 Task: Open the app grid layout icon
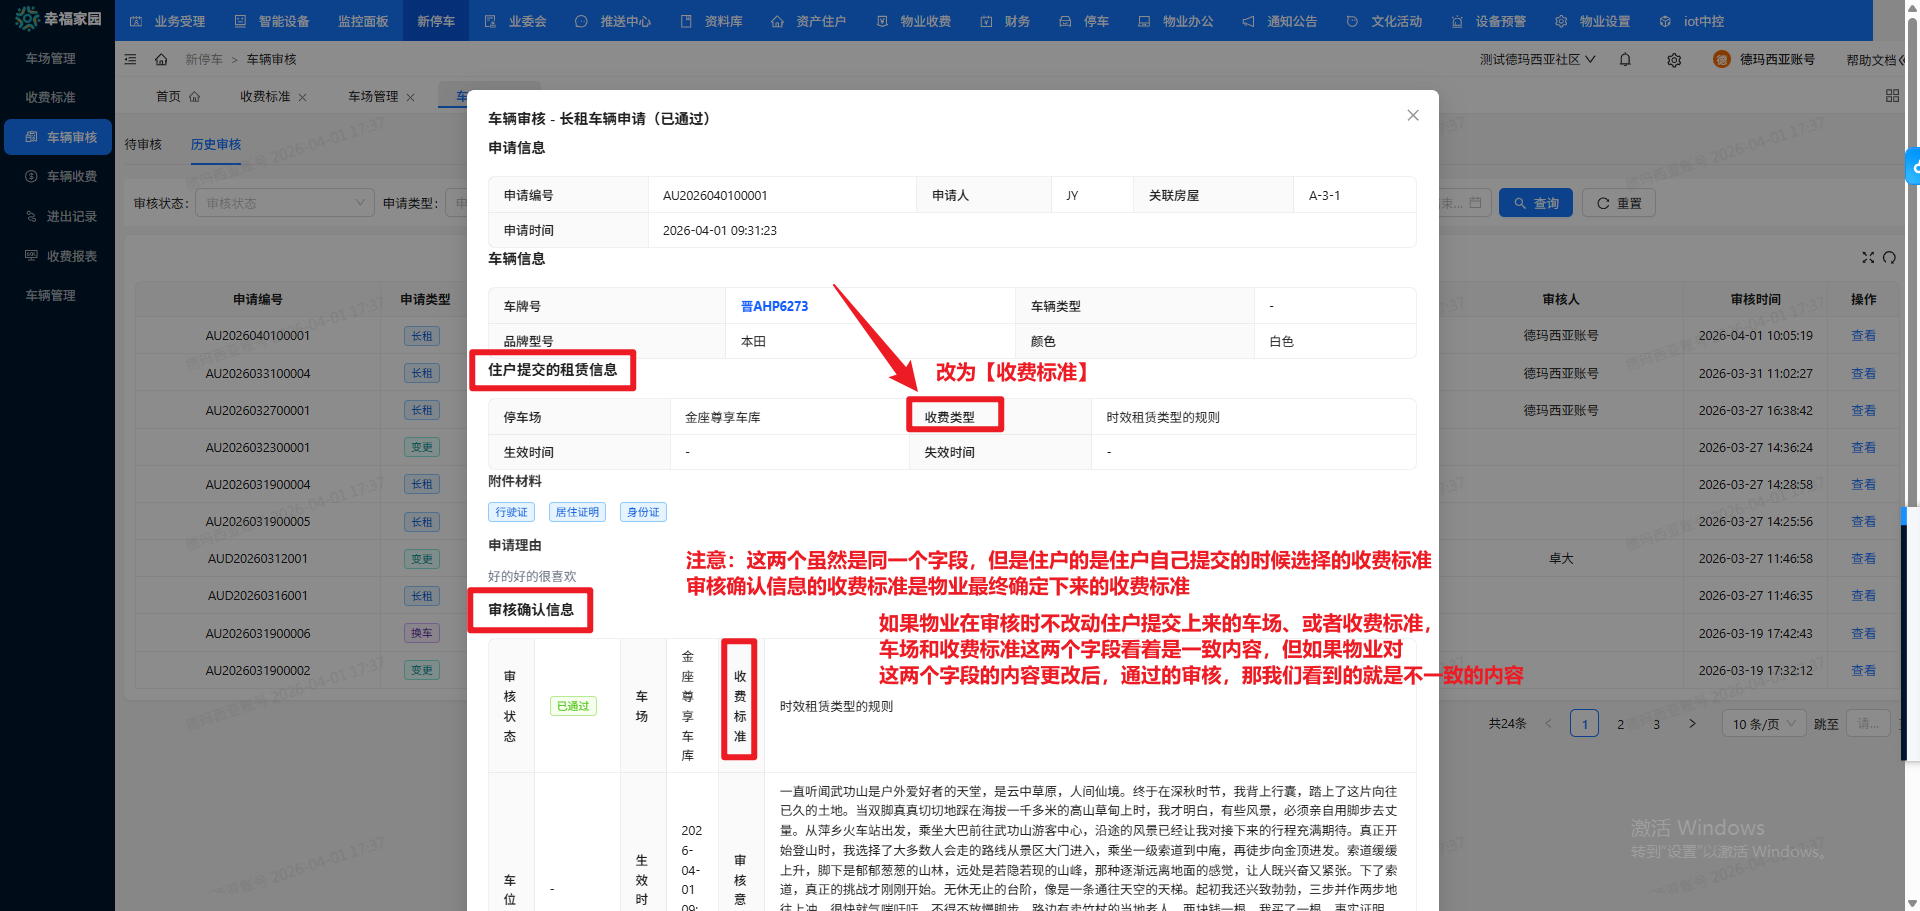click(1893, 95)
